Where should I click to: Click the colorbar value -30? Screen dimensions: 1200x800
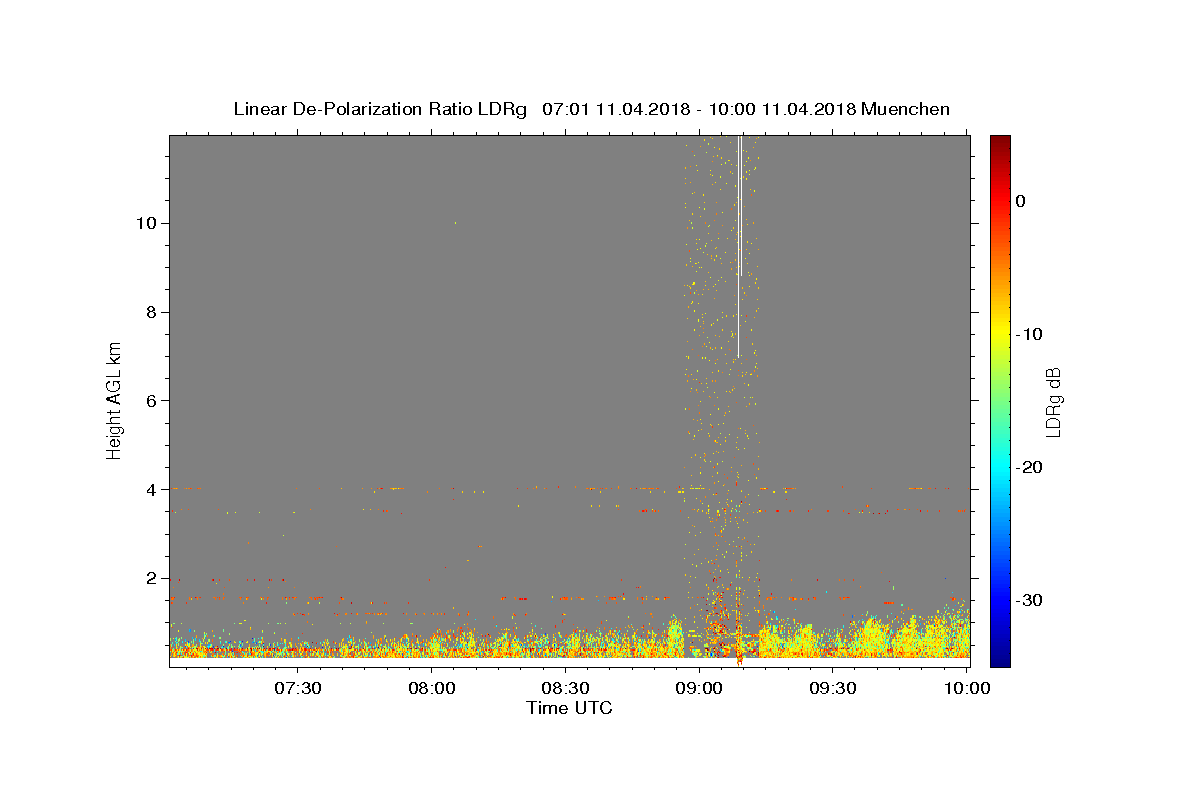click(x=1029, y=600)
